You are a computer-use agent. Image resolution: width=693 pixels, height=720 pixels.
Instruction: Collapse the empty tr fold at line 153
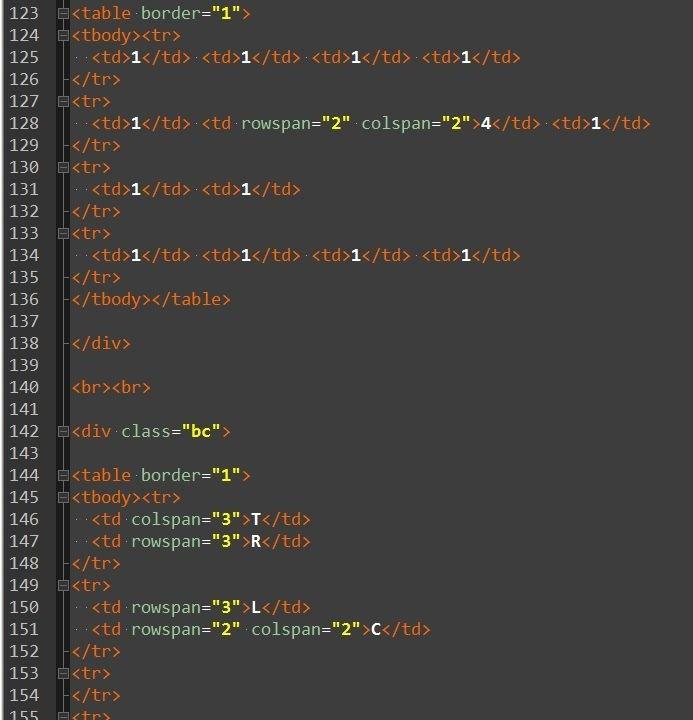coord(63,674)
